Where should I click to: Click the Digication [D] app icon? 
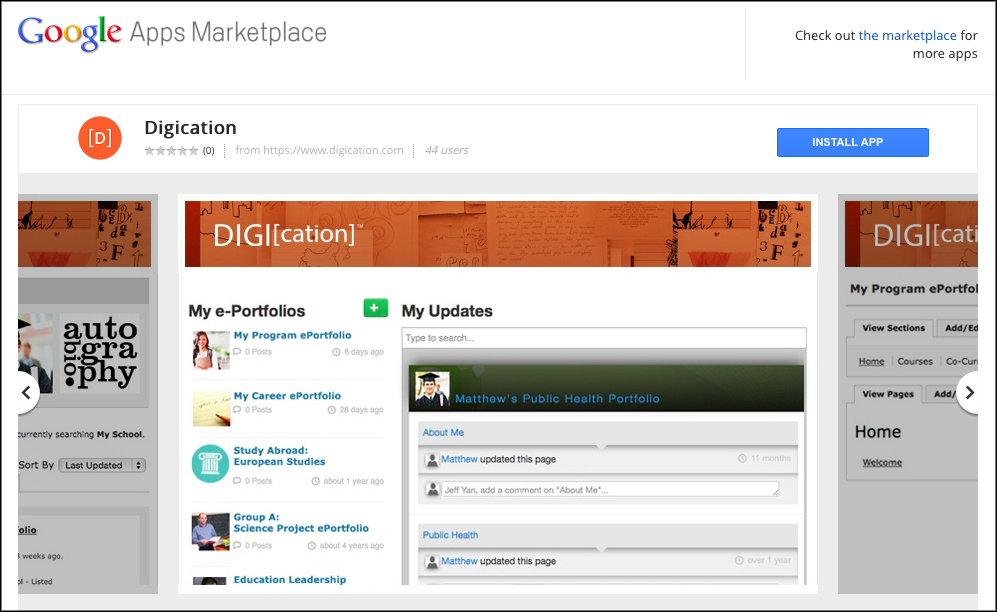[x=100, y=138]
